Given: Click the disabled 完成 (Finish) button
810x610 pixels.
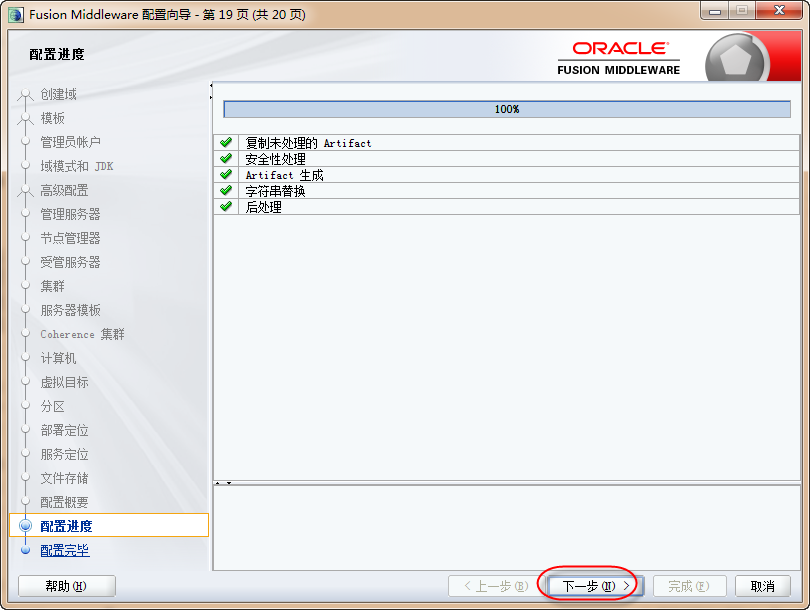Looking at the screenshot, I should pos(690,586).
